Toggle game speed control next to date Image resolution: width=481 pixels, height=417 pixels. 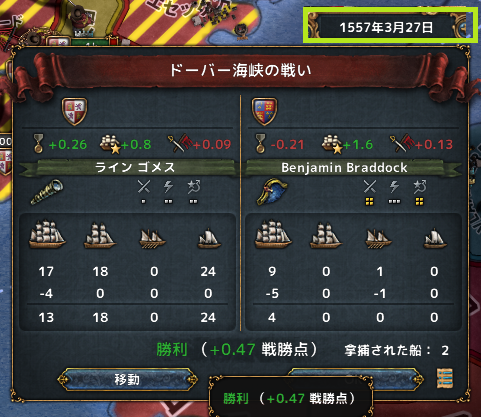[x=462, y=29]
